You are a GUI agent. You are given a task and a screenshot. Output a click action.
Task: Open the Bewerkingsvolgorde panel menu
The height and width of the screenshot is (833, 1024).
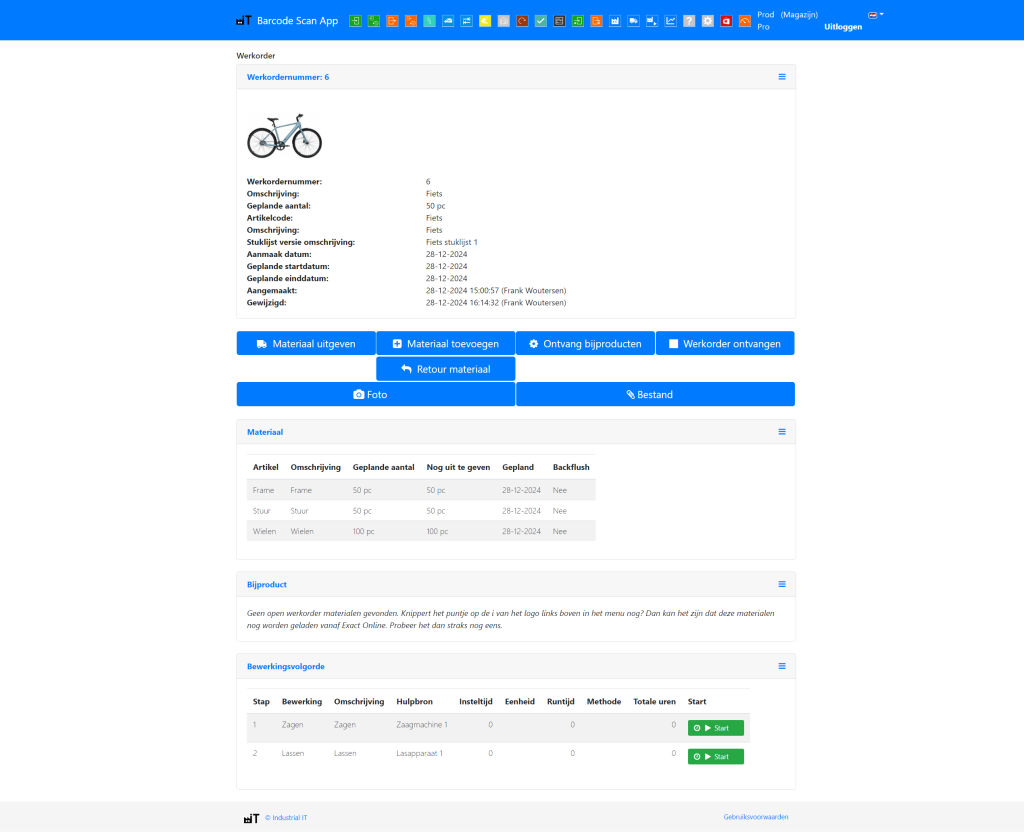click(x=782, y=666)
